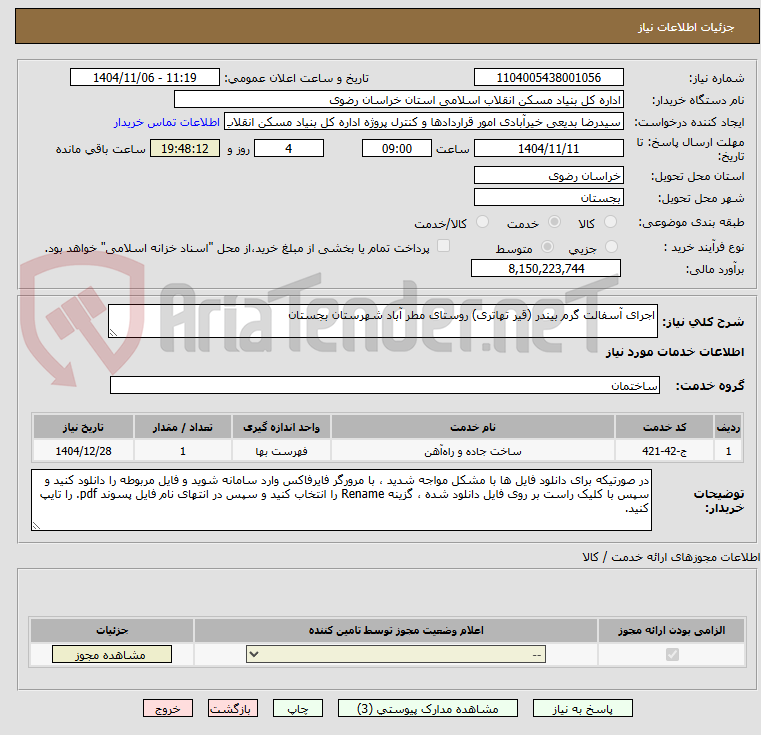Click the need date cell 1404/12/28

[x=83, y=451]
